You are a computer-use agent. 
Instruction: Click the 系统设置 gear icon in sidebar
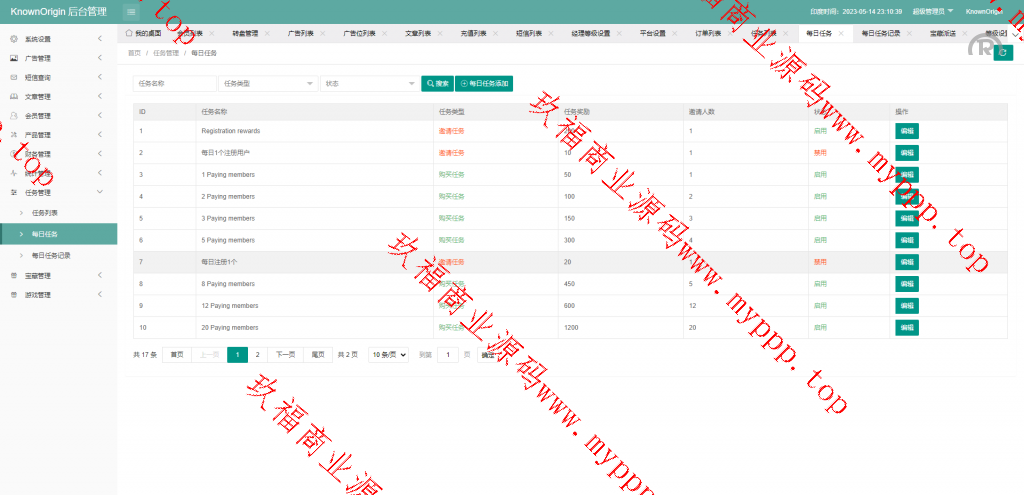pyautogui.click(x=13, y=39)
